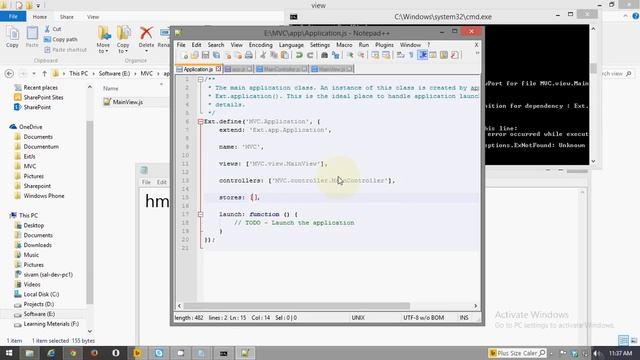Click the Save All icon in Notepad++ toolbar
This screenshot has width=640, height=360.
point(216,55)
